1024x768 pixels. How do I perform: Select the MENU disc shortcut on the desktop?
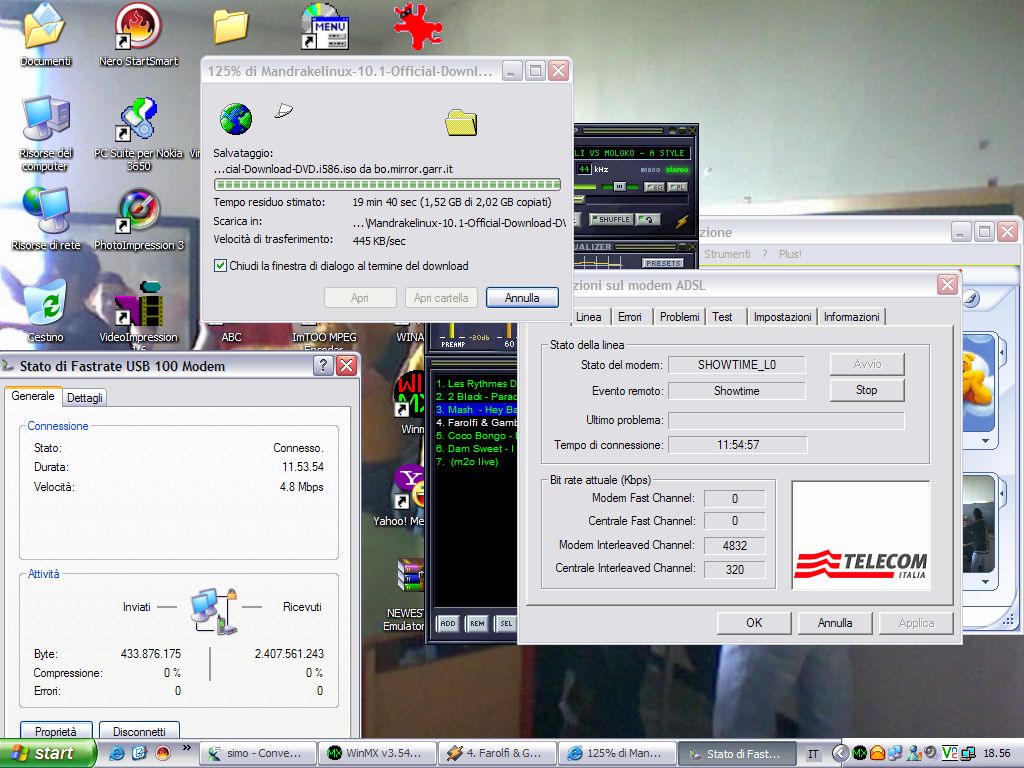point(325,26)
